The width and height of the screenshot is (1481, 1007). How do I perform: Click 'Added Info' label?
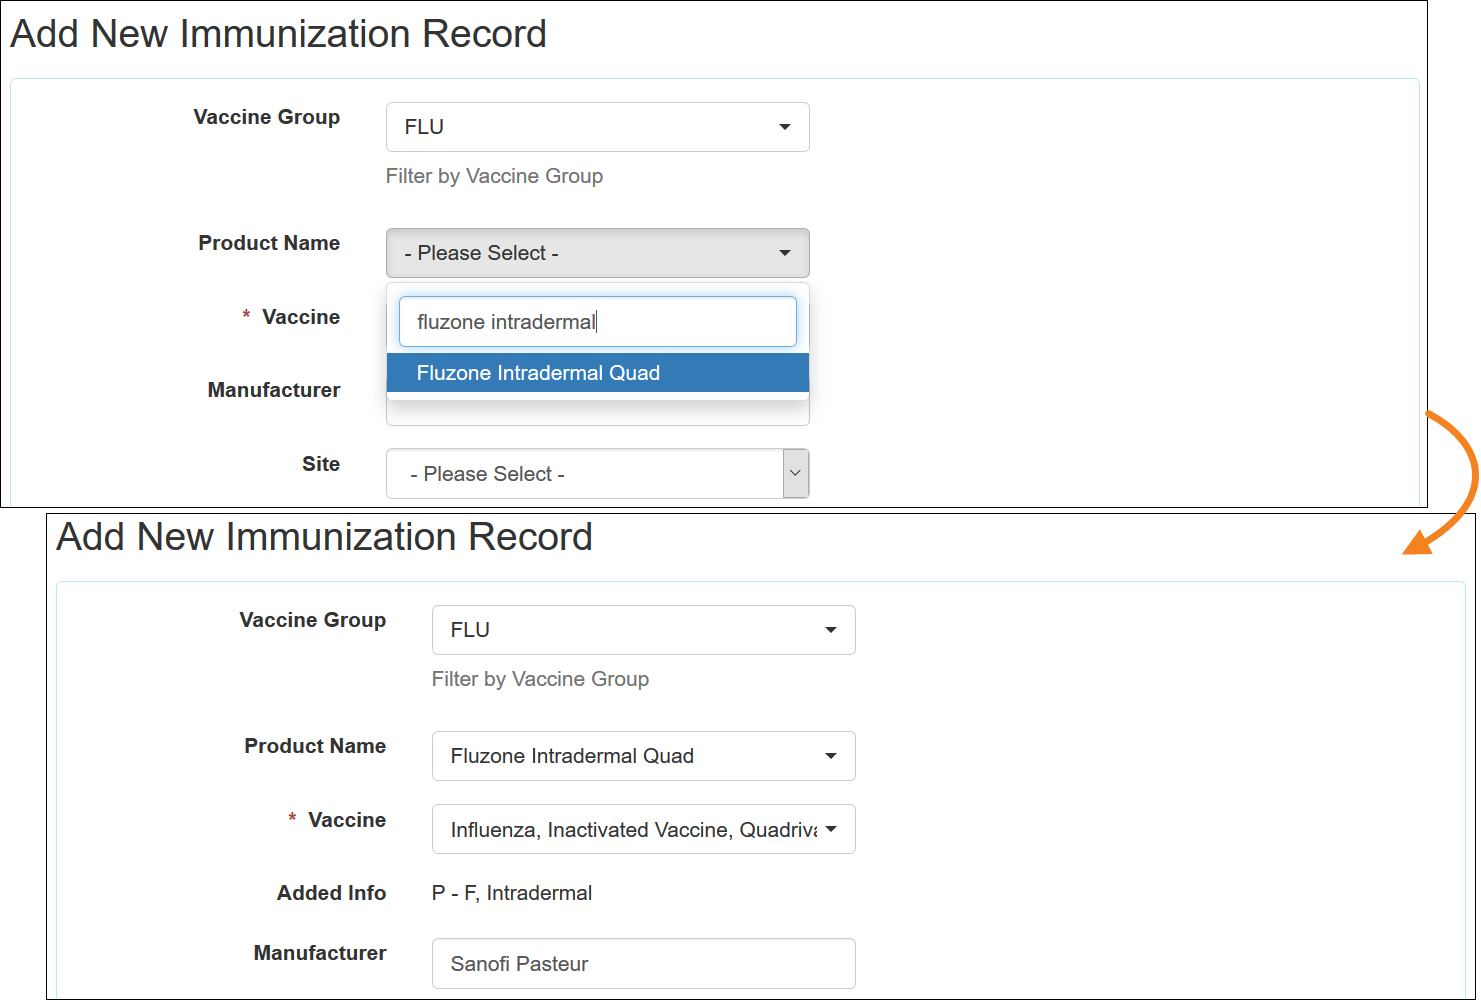click(331, 893)
